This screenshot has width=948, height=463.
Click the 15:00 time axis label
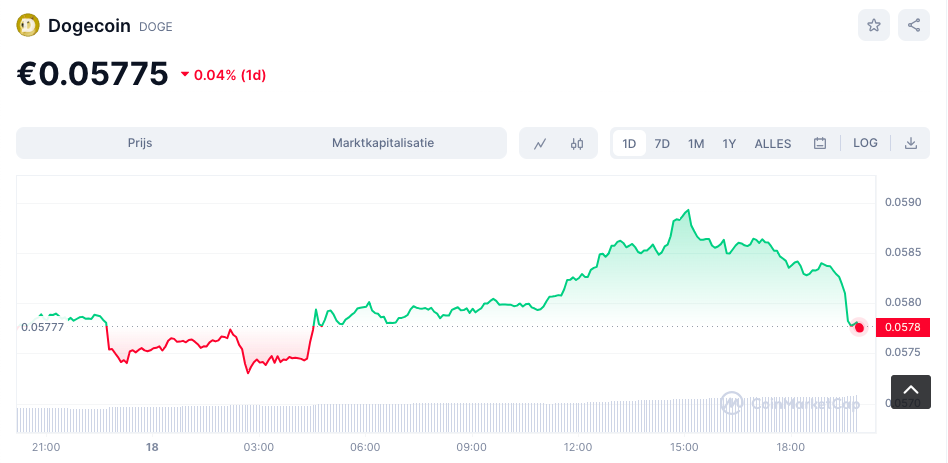click(684, 448)
